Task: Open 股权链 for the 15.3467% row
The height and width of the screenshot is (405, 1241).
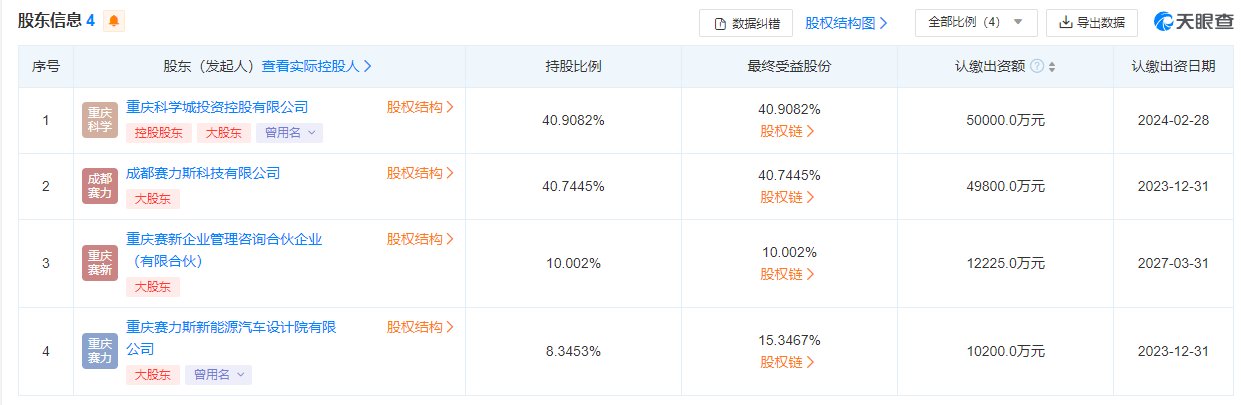Action: tap(788, 362)
